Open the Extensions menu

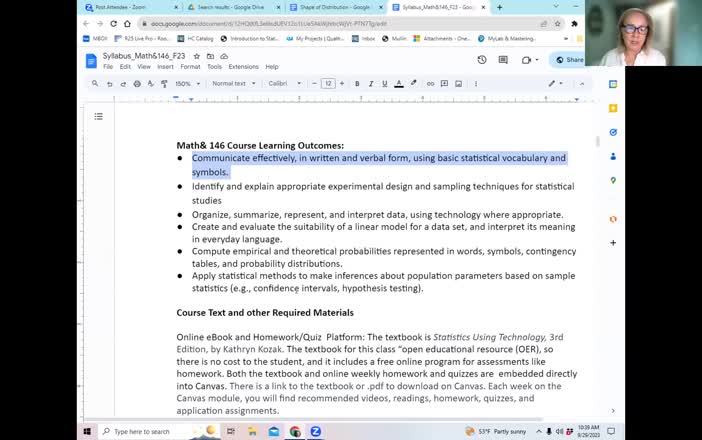(243, 67)
